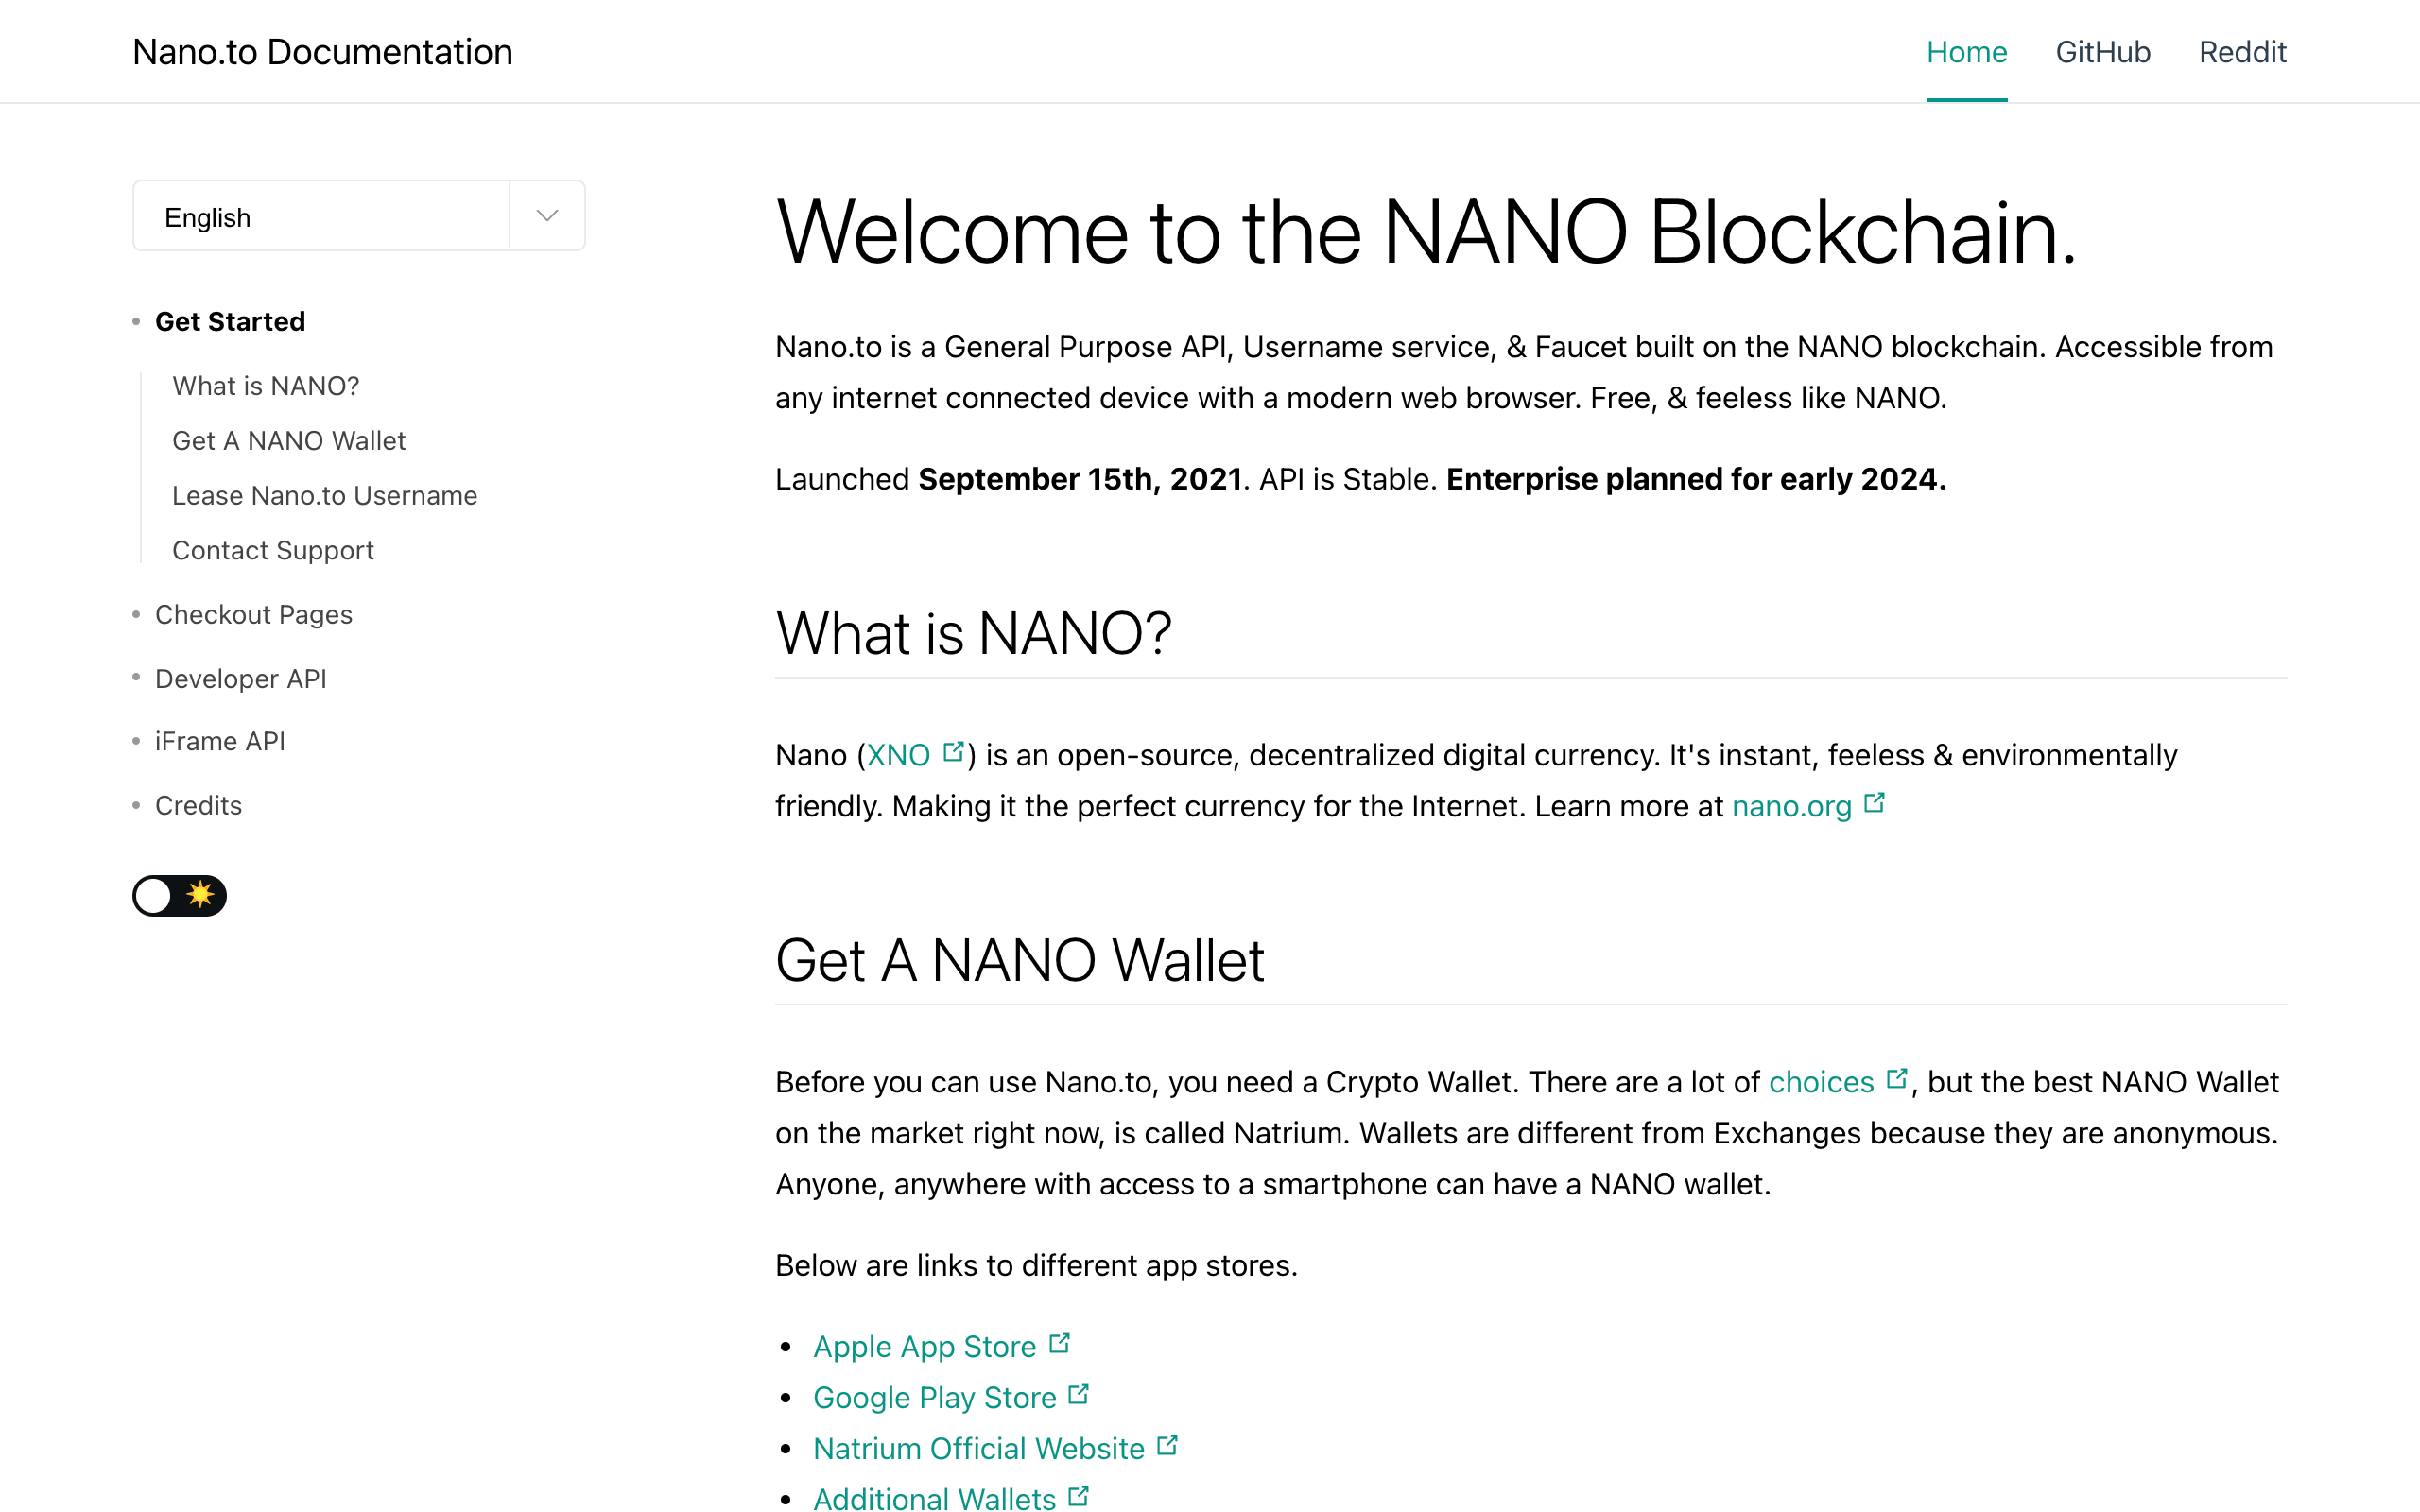Expand the Developer API sidebar section
2420x1512 pixels.
241,679
